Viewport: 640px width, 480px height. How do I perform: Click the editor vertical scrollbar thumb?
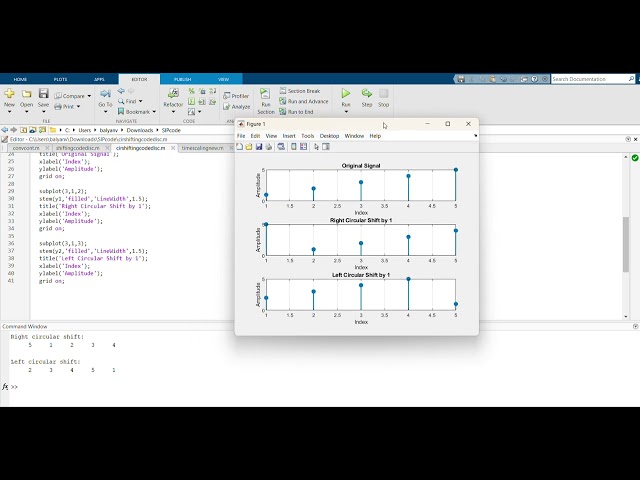pos(626,244)
